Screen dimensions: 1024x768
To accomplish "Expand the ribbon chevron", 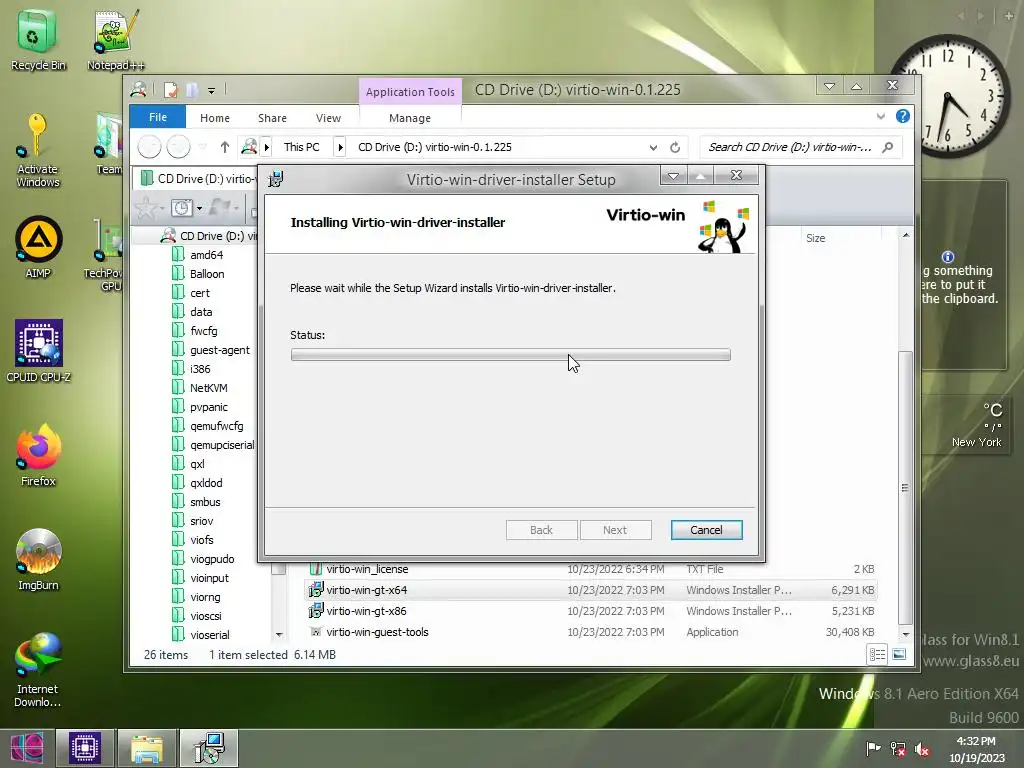I will tap(880, 116).
